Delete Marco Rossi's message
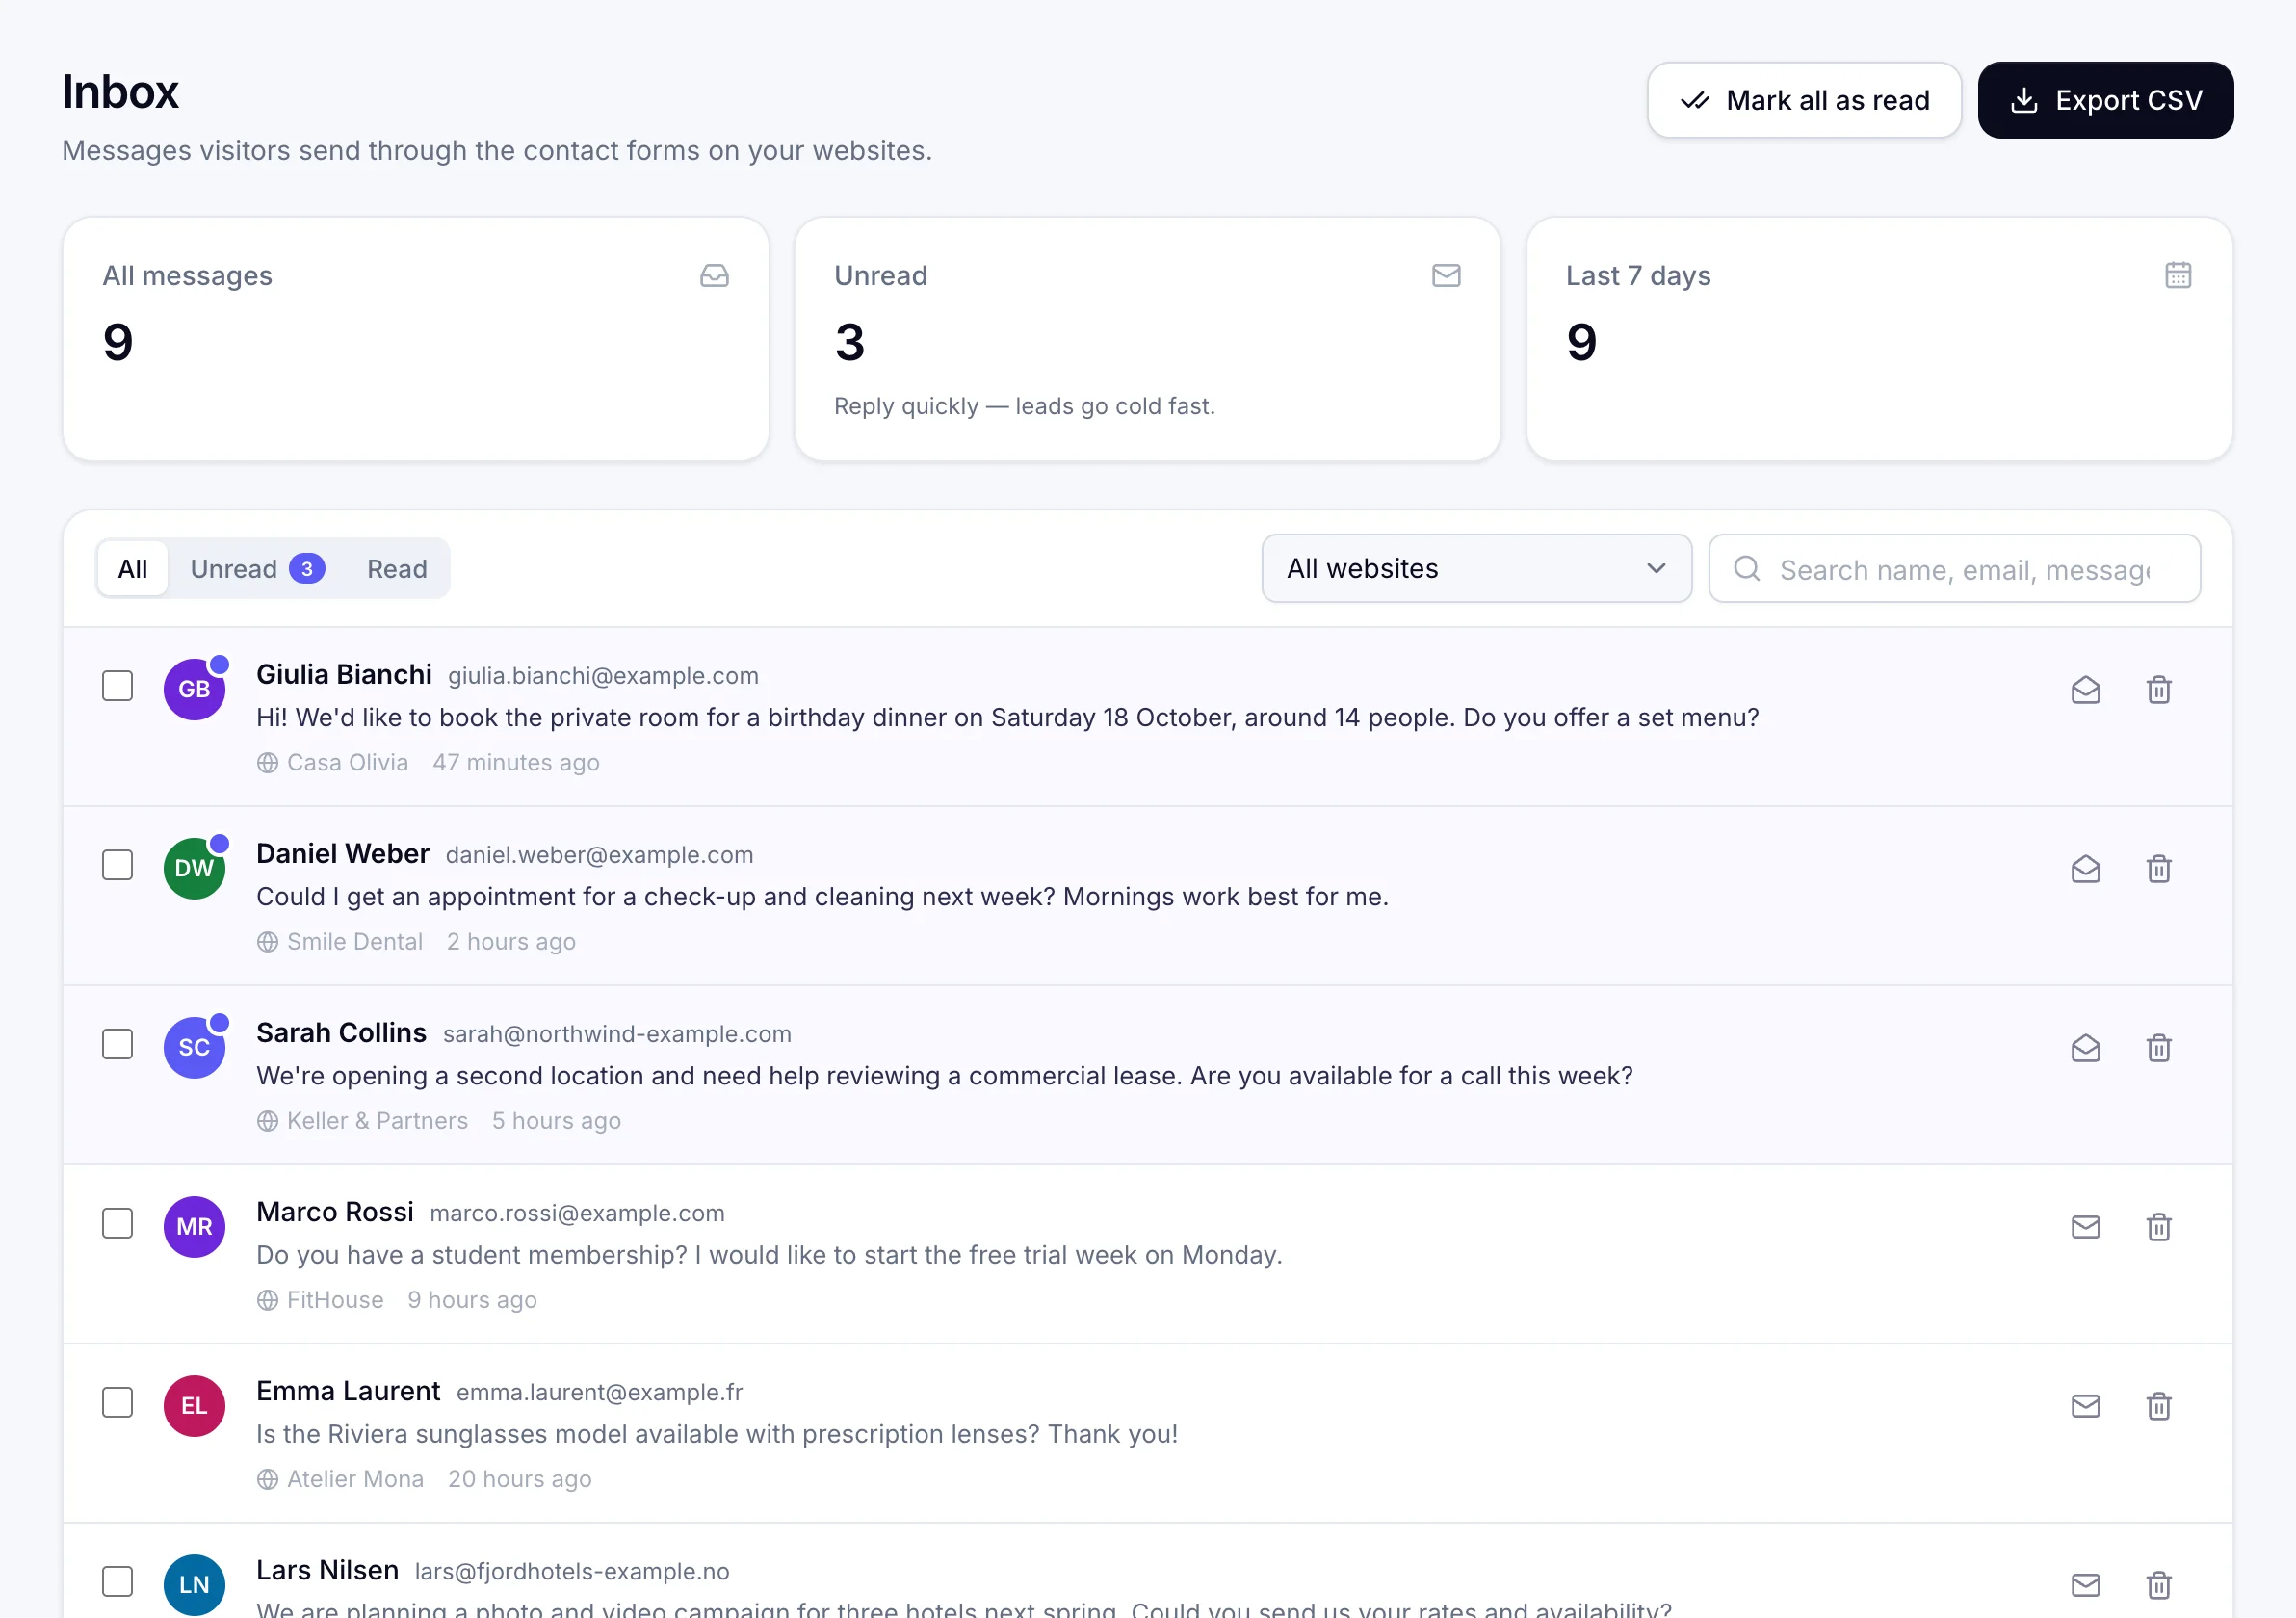The height and width of the screenshot is (1618, 2296). [2158, 1227]
